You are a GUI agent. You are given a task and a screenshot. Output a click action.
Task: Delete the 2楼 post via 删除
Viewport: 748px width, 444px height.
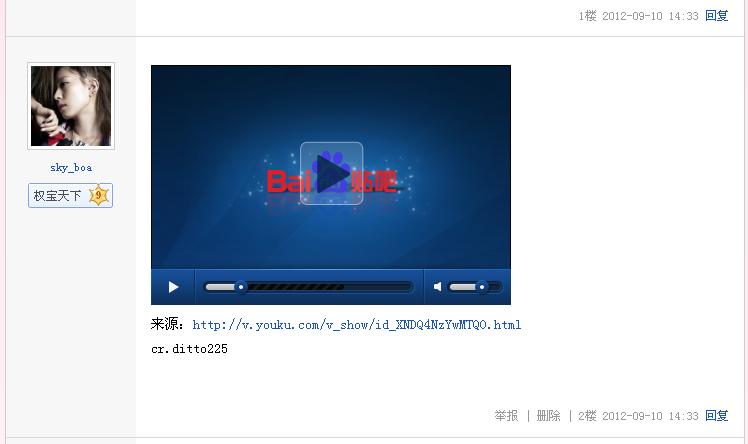[548, 416]
